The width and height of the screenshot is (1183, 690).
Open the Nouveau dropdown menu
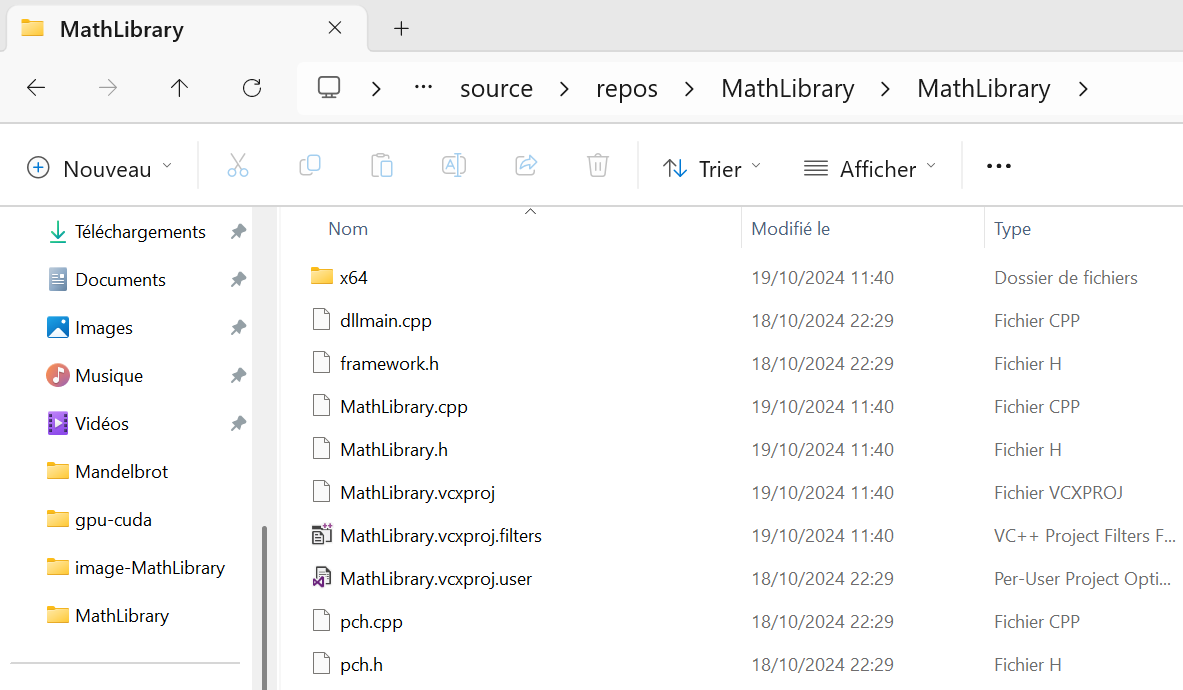99,168
